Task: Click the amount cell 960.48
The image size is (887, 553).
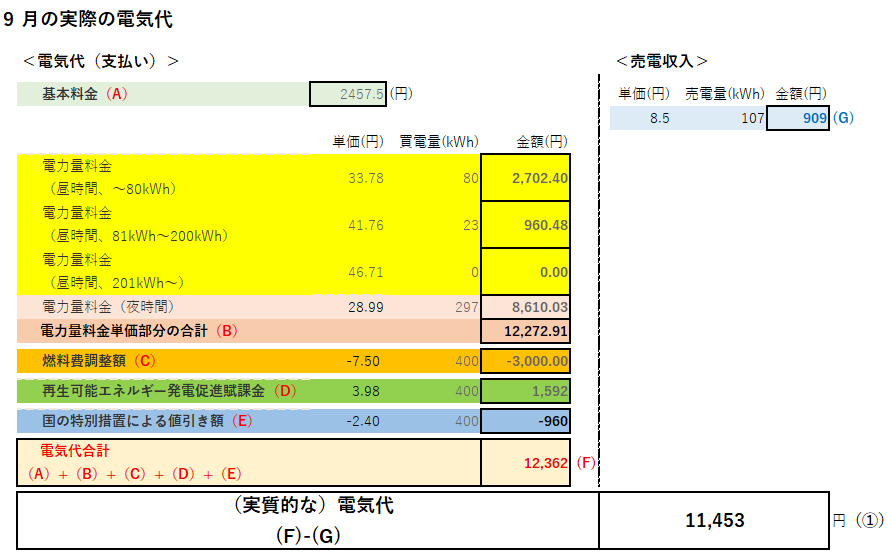Action: pos(526,224)
